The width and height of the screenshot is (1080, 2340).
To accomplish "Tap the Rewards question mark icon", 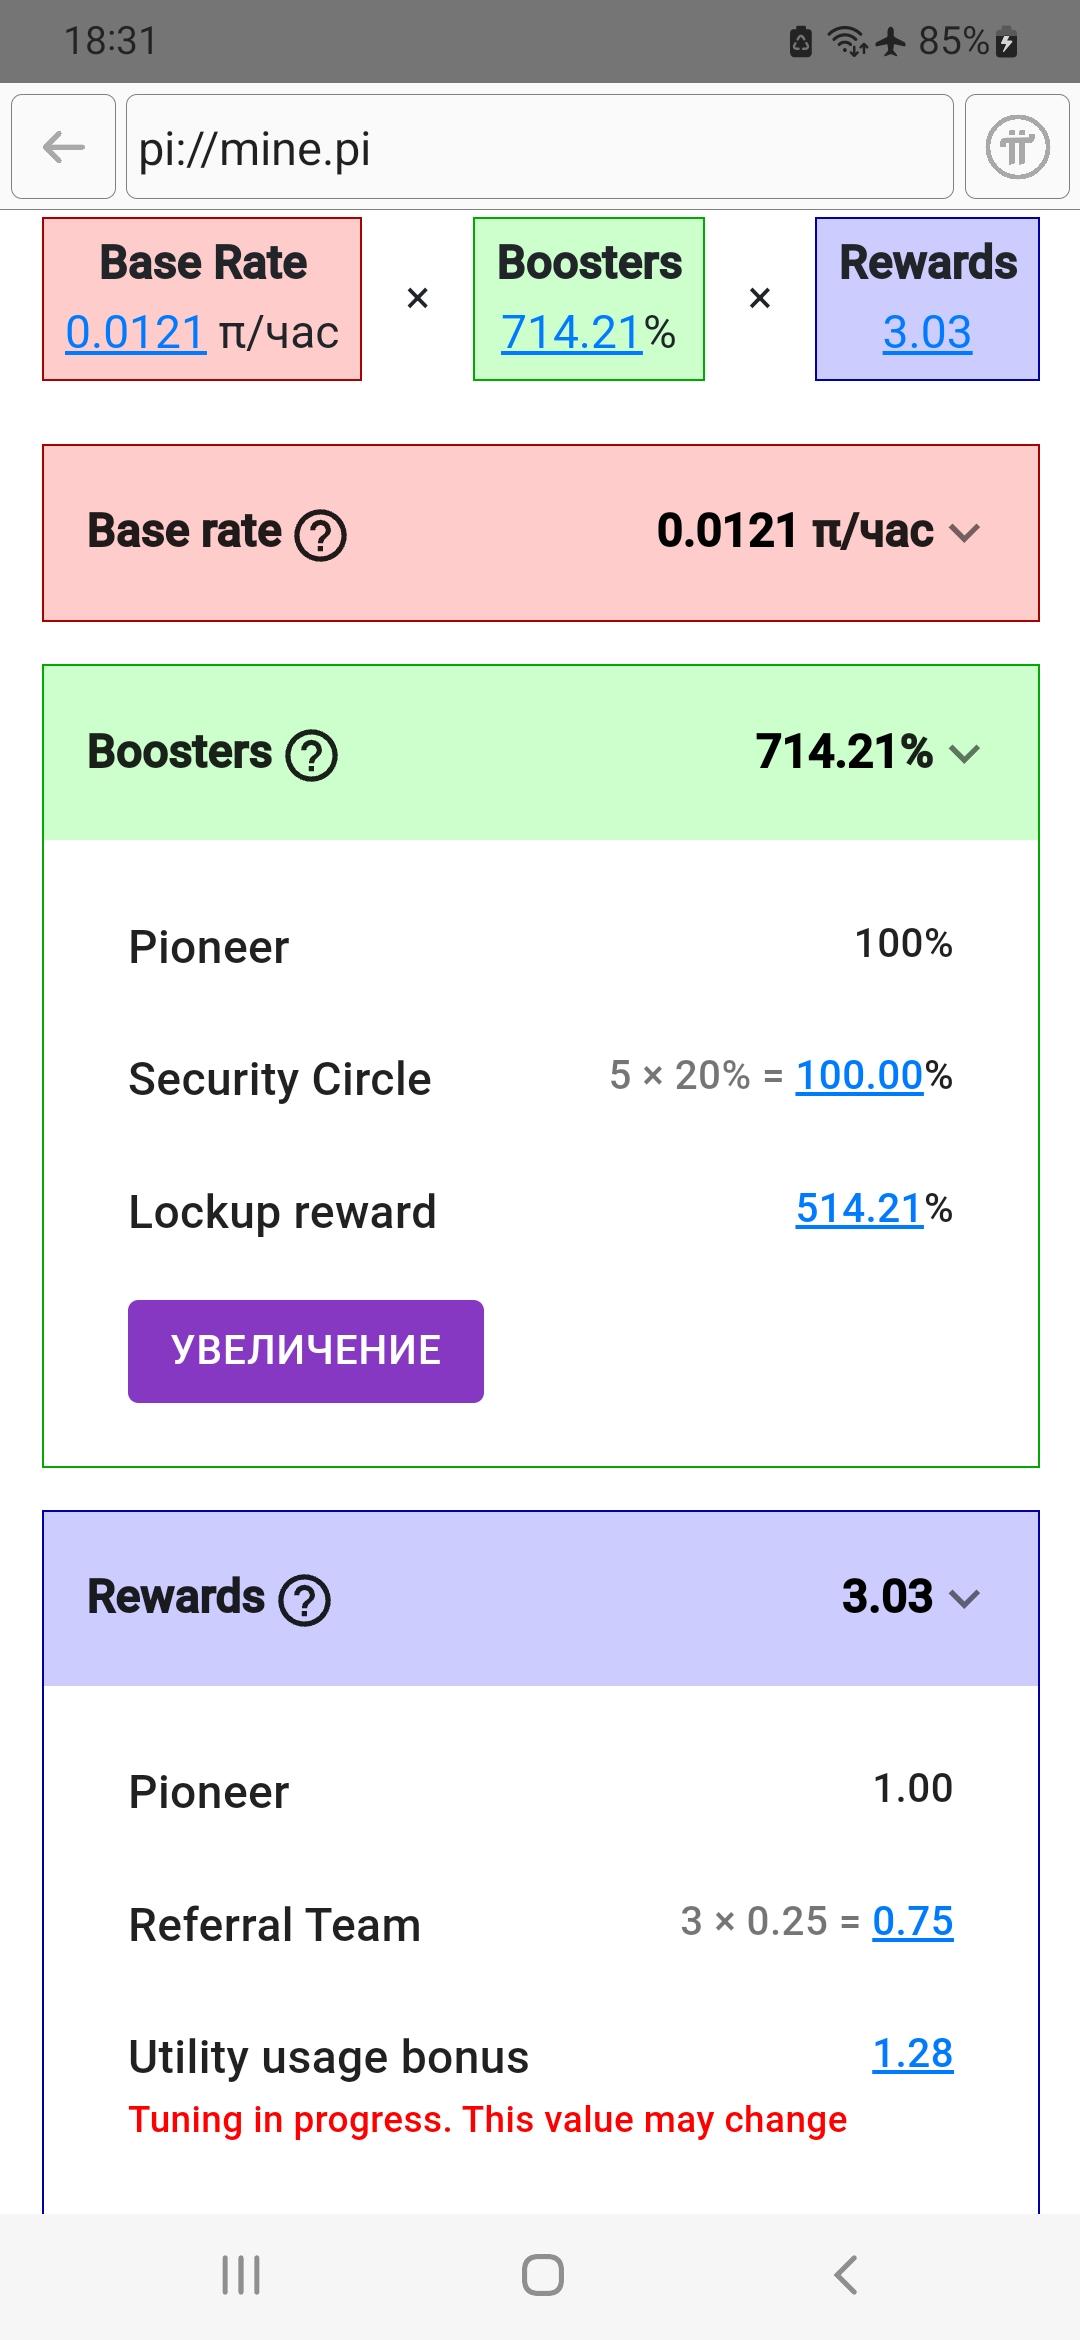I will pyautogui.click(x=305, y=1600).
